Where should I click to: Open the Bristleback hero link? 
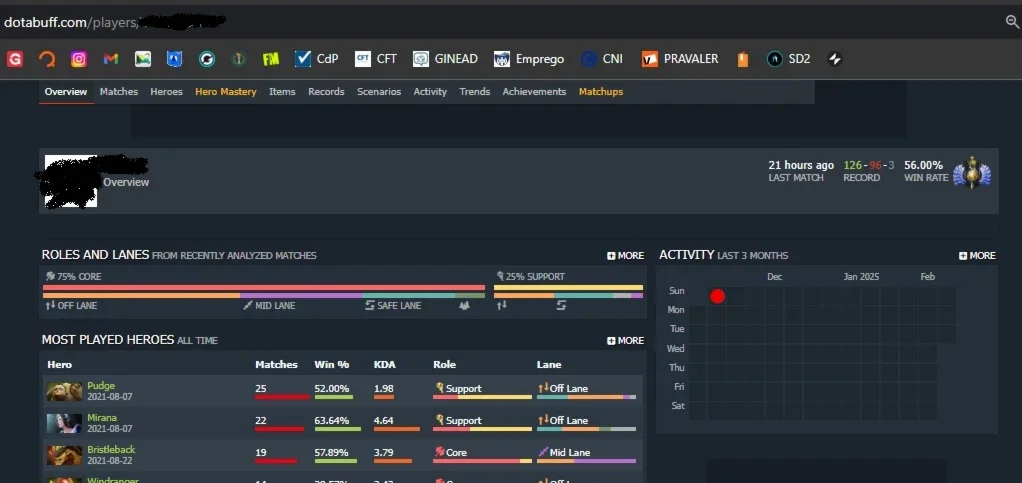coord(111,450)
